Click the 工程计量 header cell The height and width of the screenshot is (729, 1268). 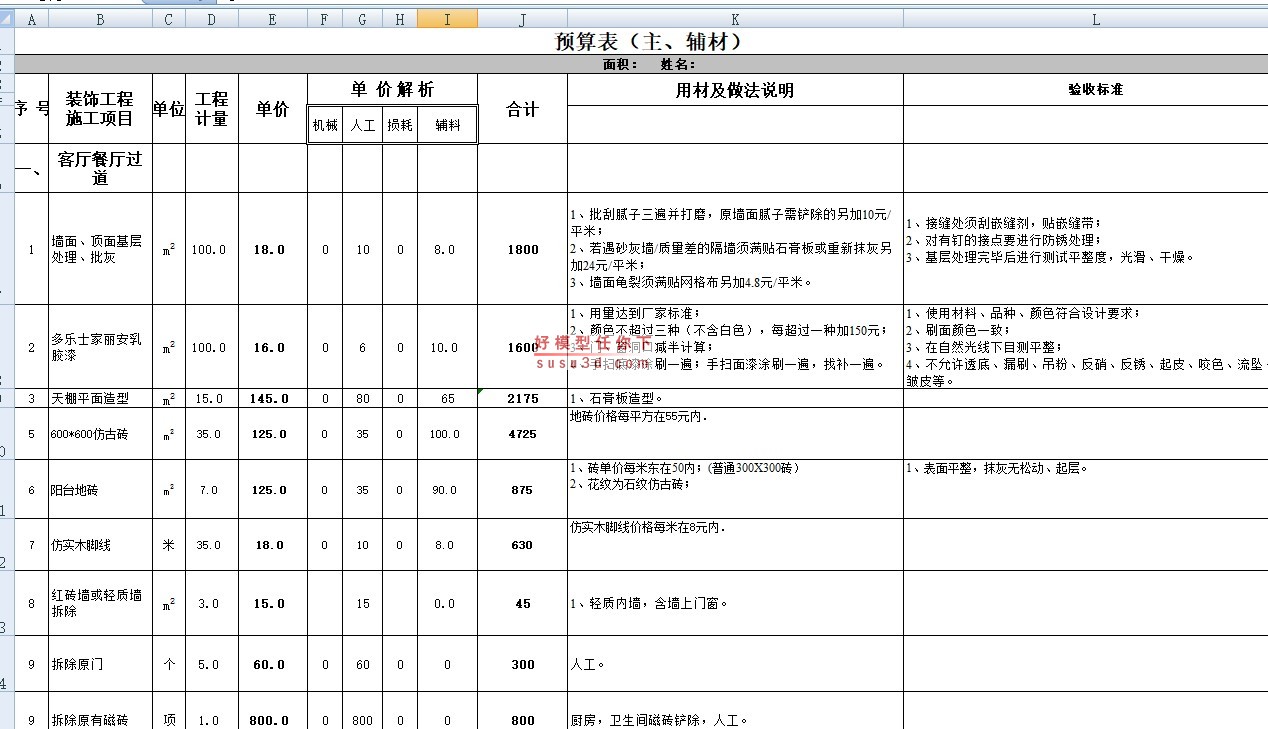click(212, 109)
